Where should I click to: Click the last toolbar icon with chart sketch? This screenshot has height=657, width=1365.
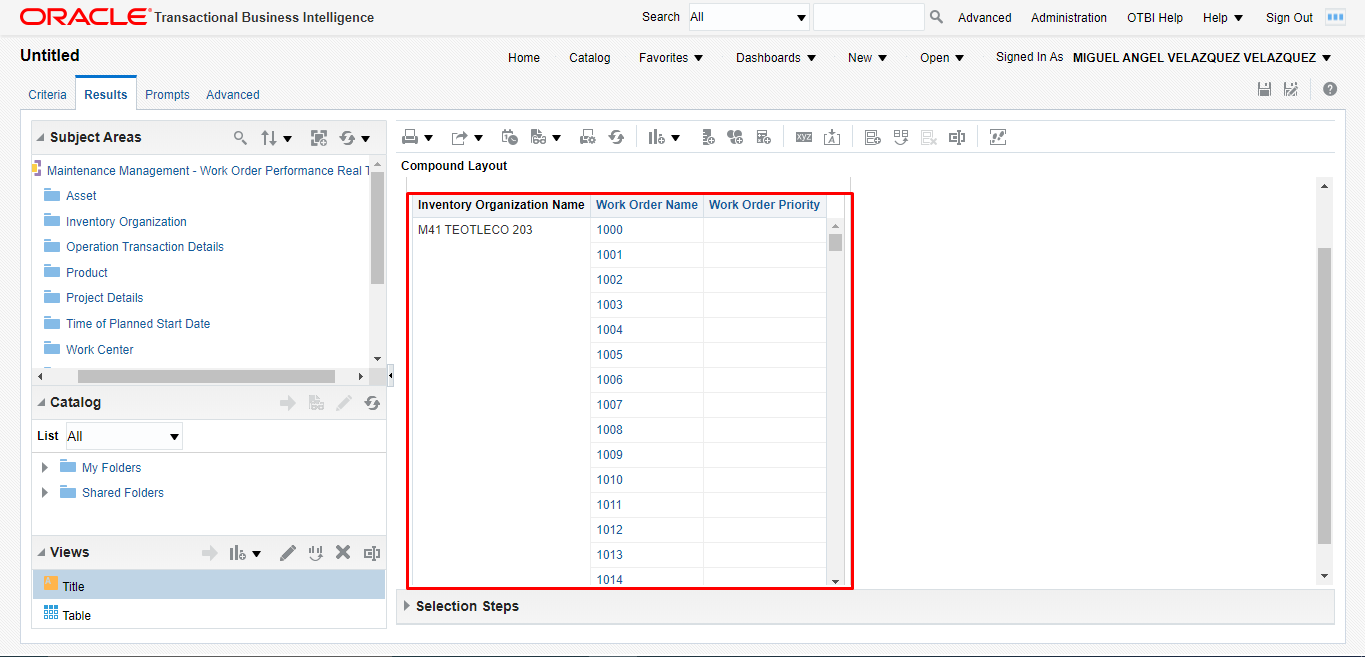[997, 137]
